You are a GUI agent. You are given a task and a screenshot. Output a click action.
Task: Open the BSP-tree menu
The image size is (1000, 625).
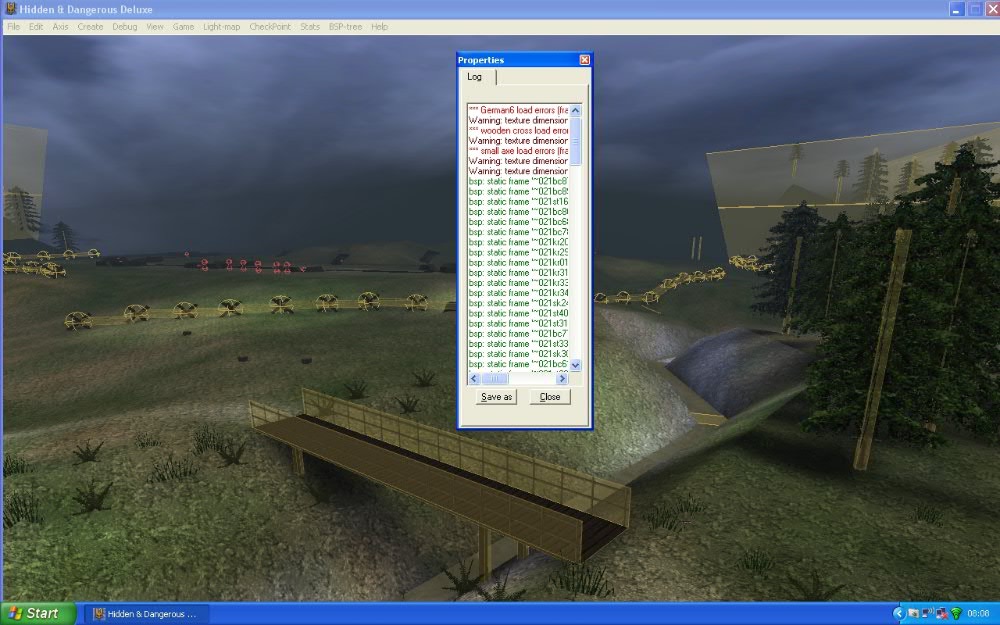(345, 27)
